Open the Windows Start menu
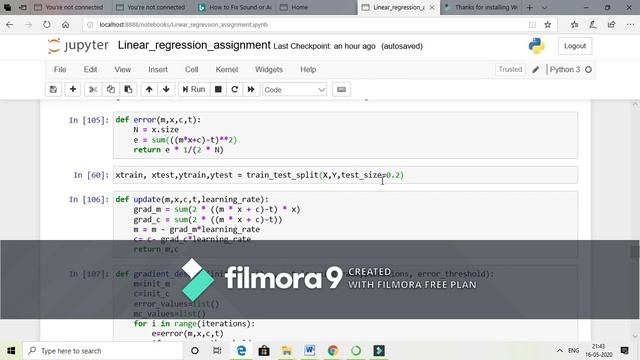The height and width of the screenshot is (360, 640). pos(11,351)
